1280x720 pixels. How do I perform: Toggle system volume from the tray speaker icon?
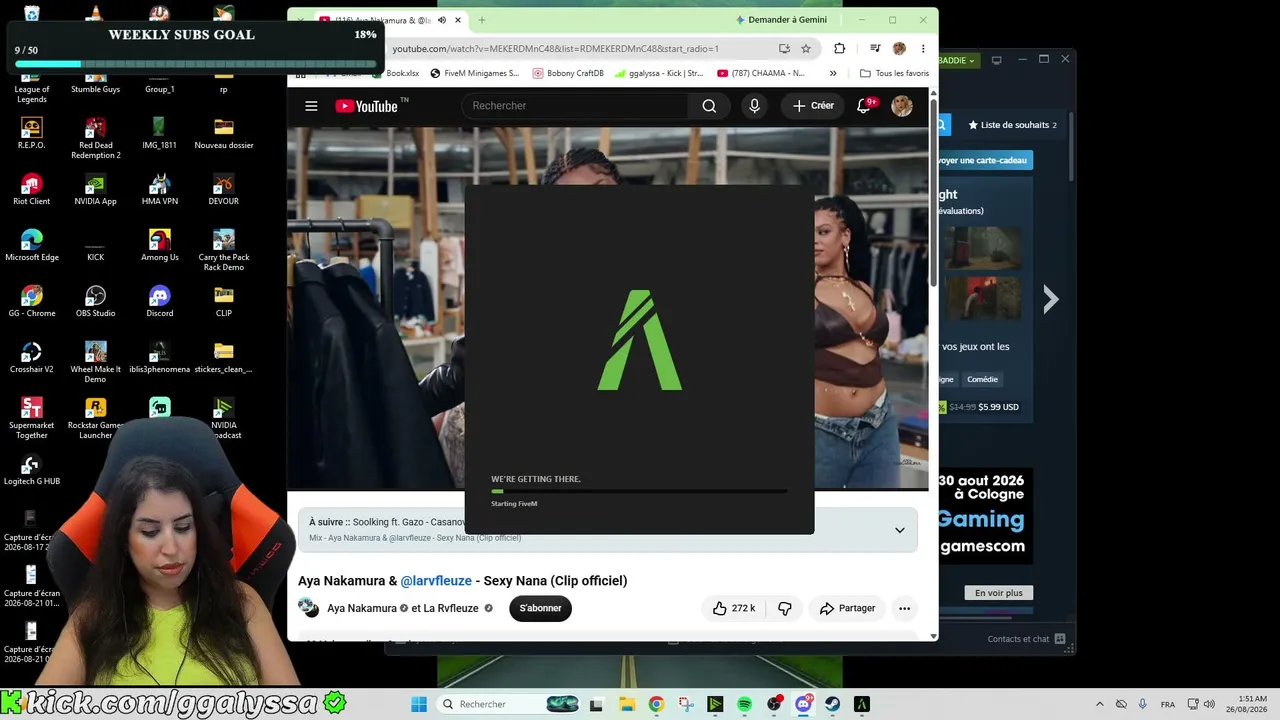click(x=1209, y=704)
